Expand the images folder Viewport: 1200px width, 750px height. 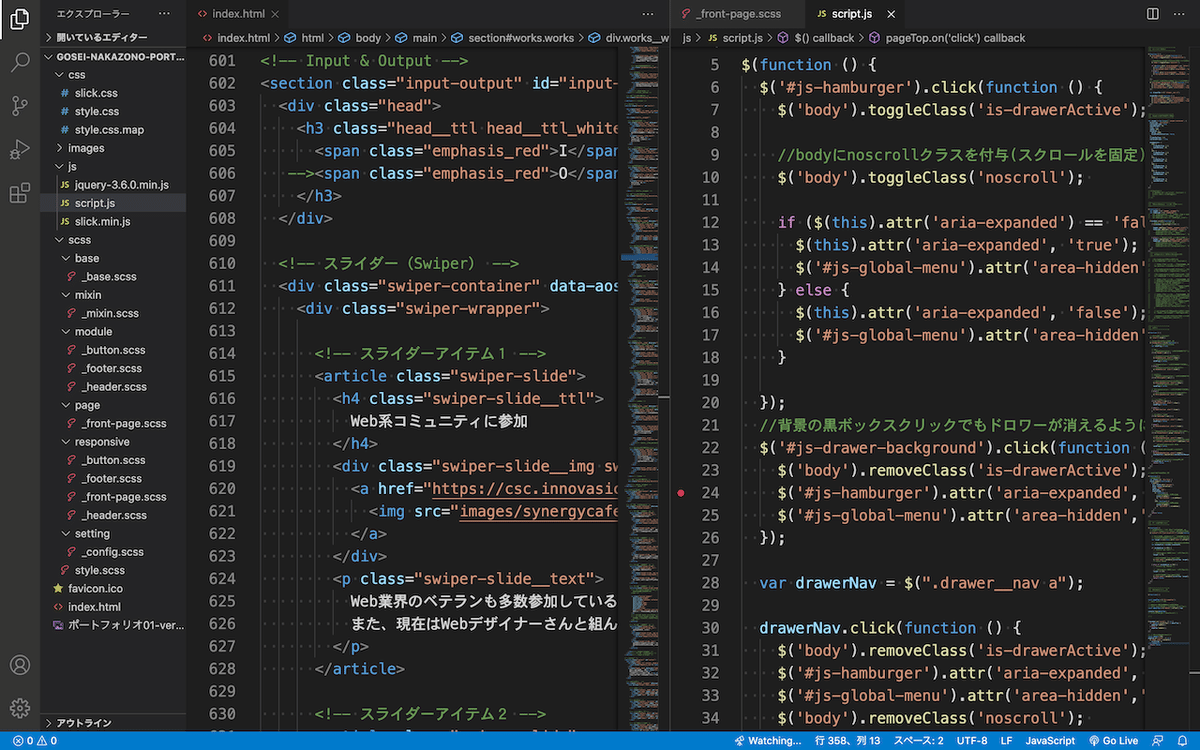click(x=113, y=148)
